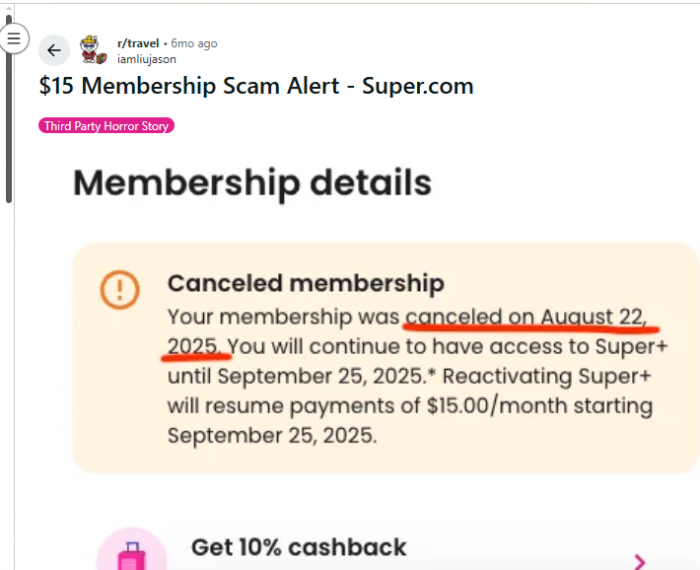The image size is (700, 570).
Task: Open the Get 10% cashback item
Action: (x=298, y=547)
